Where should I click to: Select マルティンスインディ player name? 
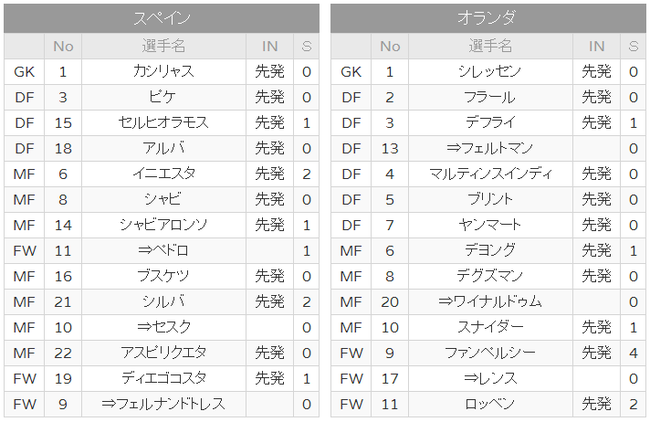490,174
